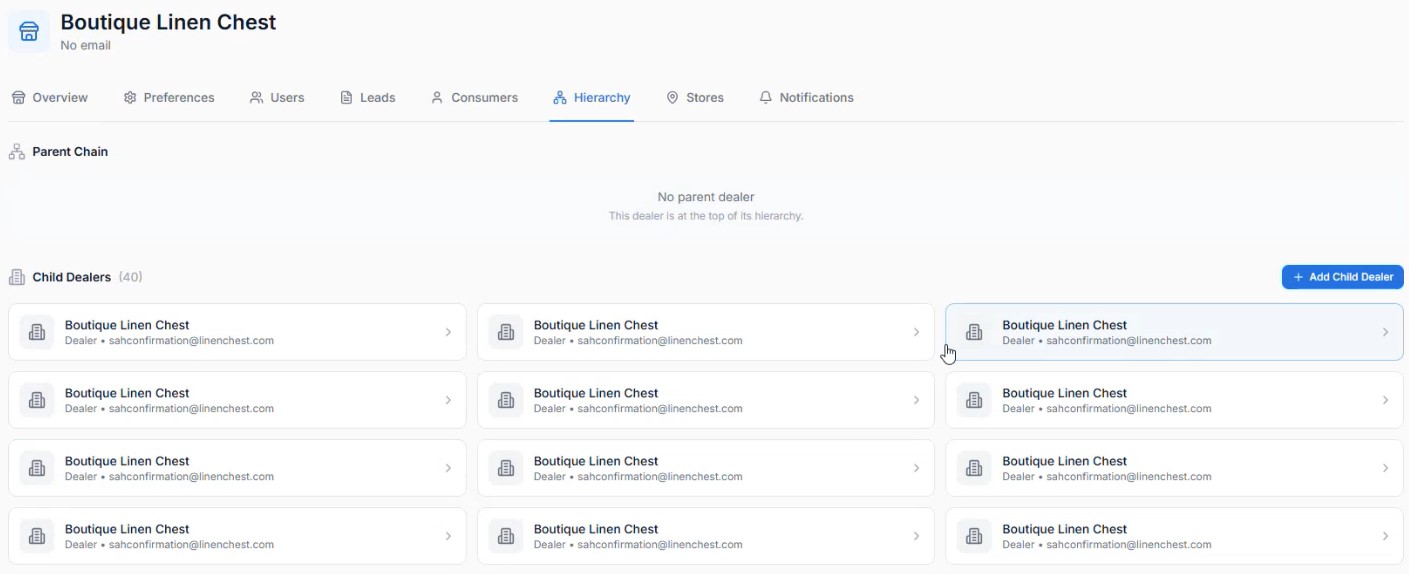Click the Parent Chain hierarchy icon
This screenshot has height=574, width=1409.
click(x=17, y=152)
